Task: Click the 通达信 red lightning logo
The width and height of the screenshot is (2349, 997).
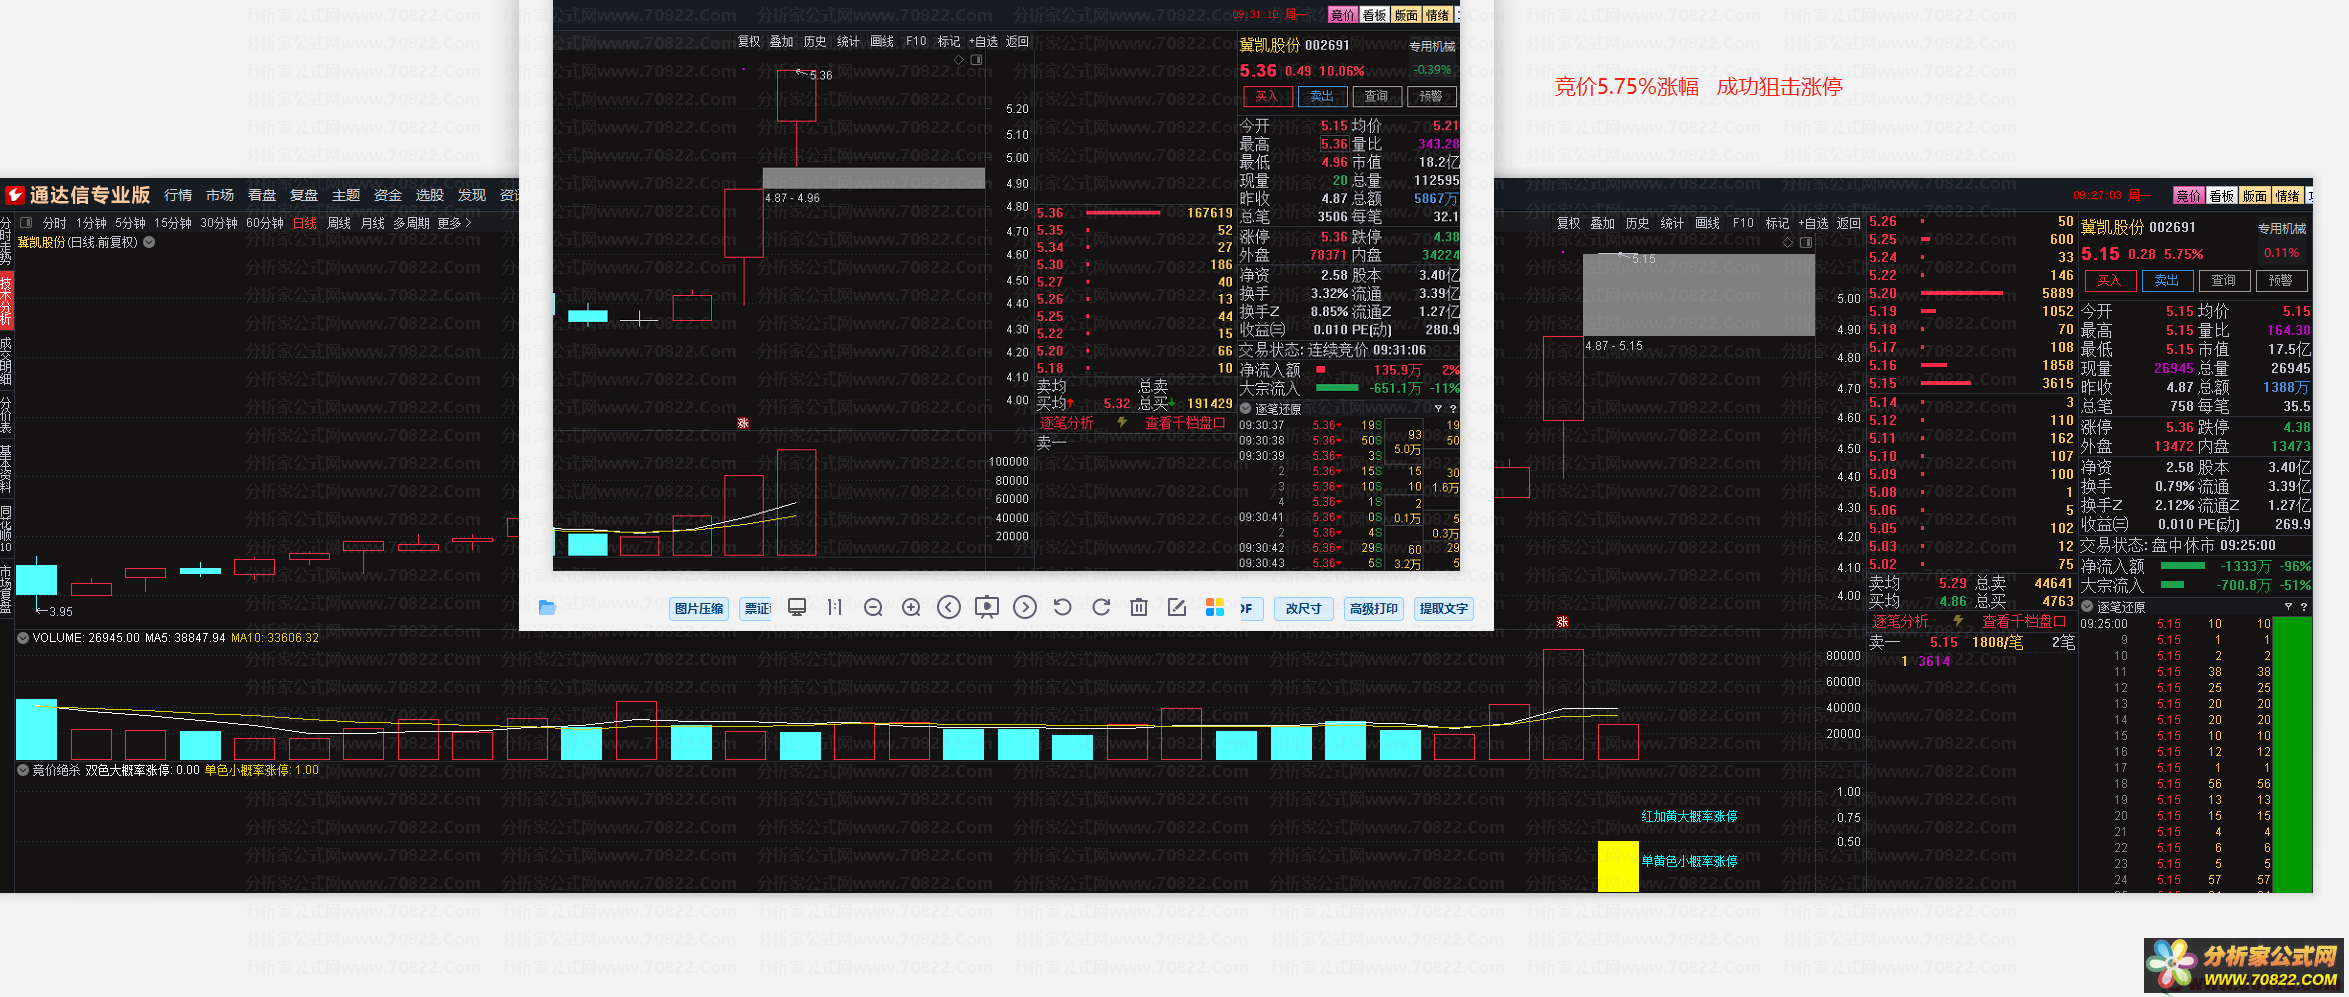Action: 15,195
